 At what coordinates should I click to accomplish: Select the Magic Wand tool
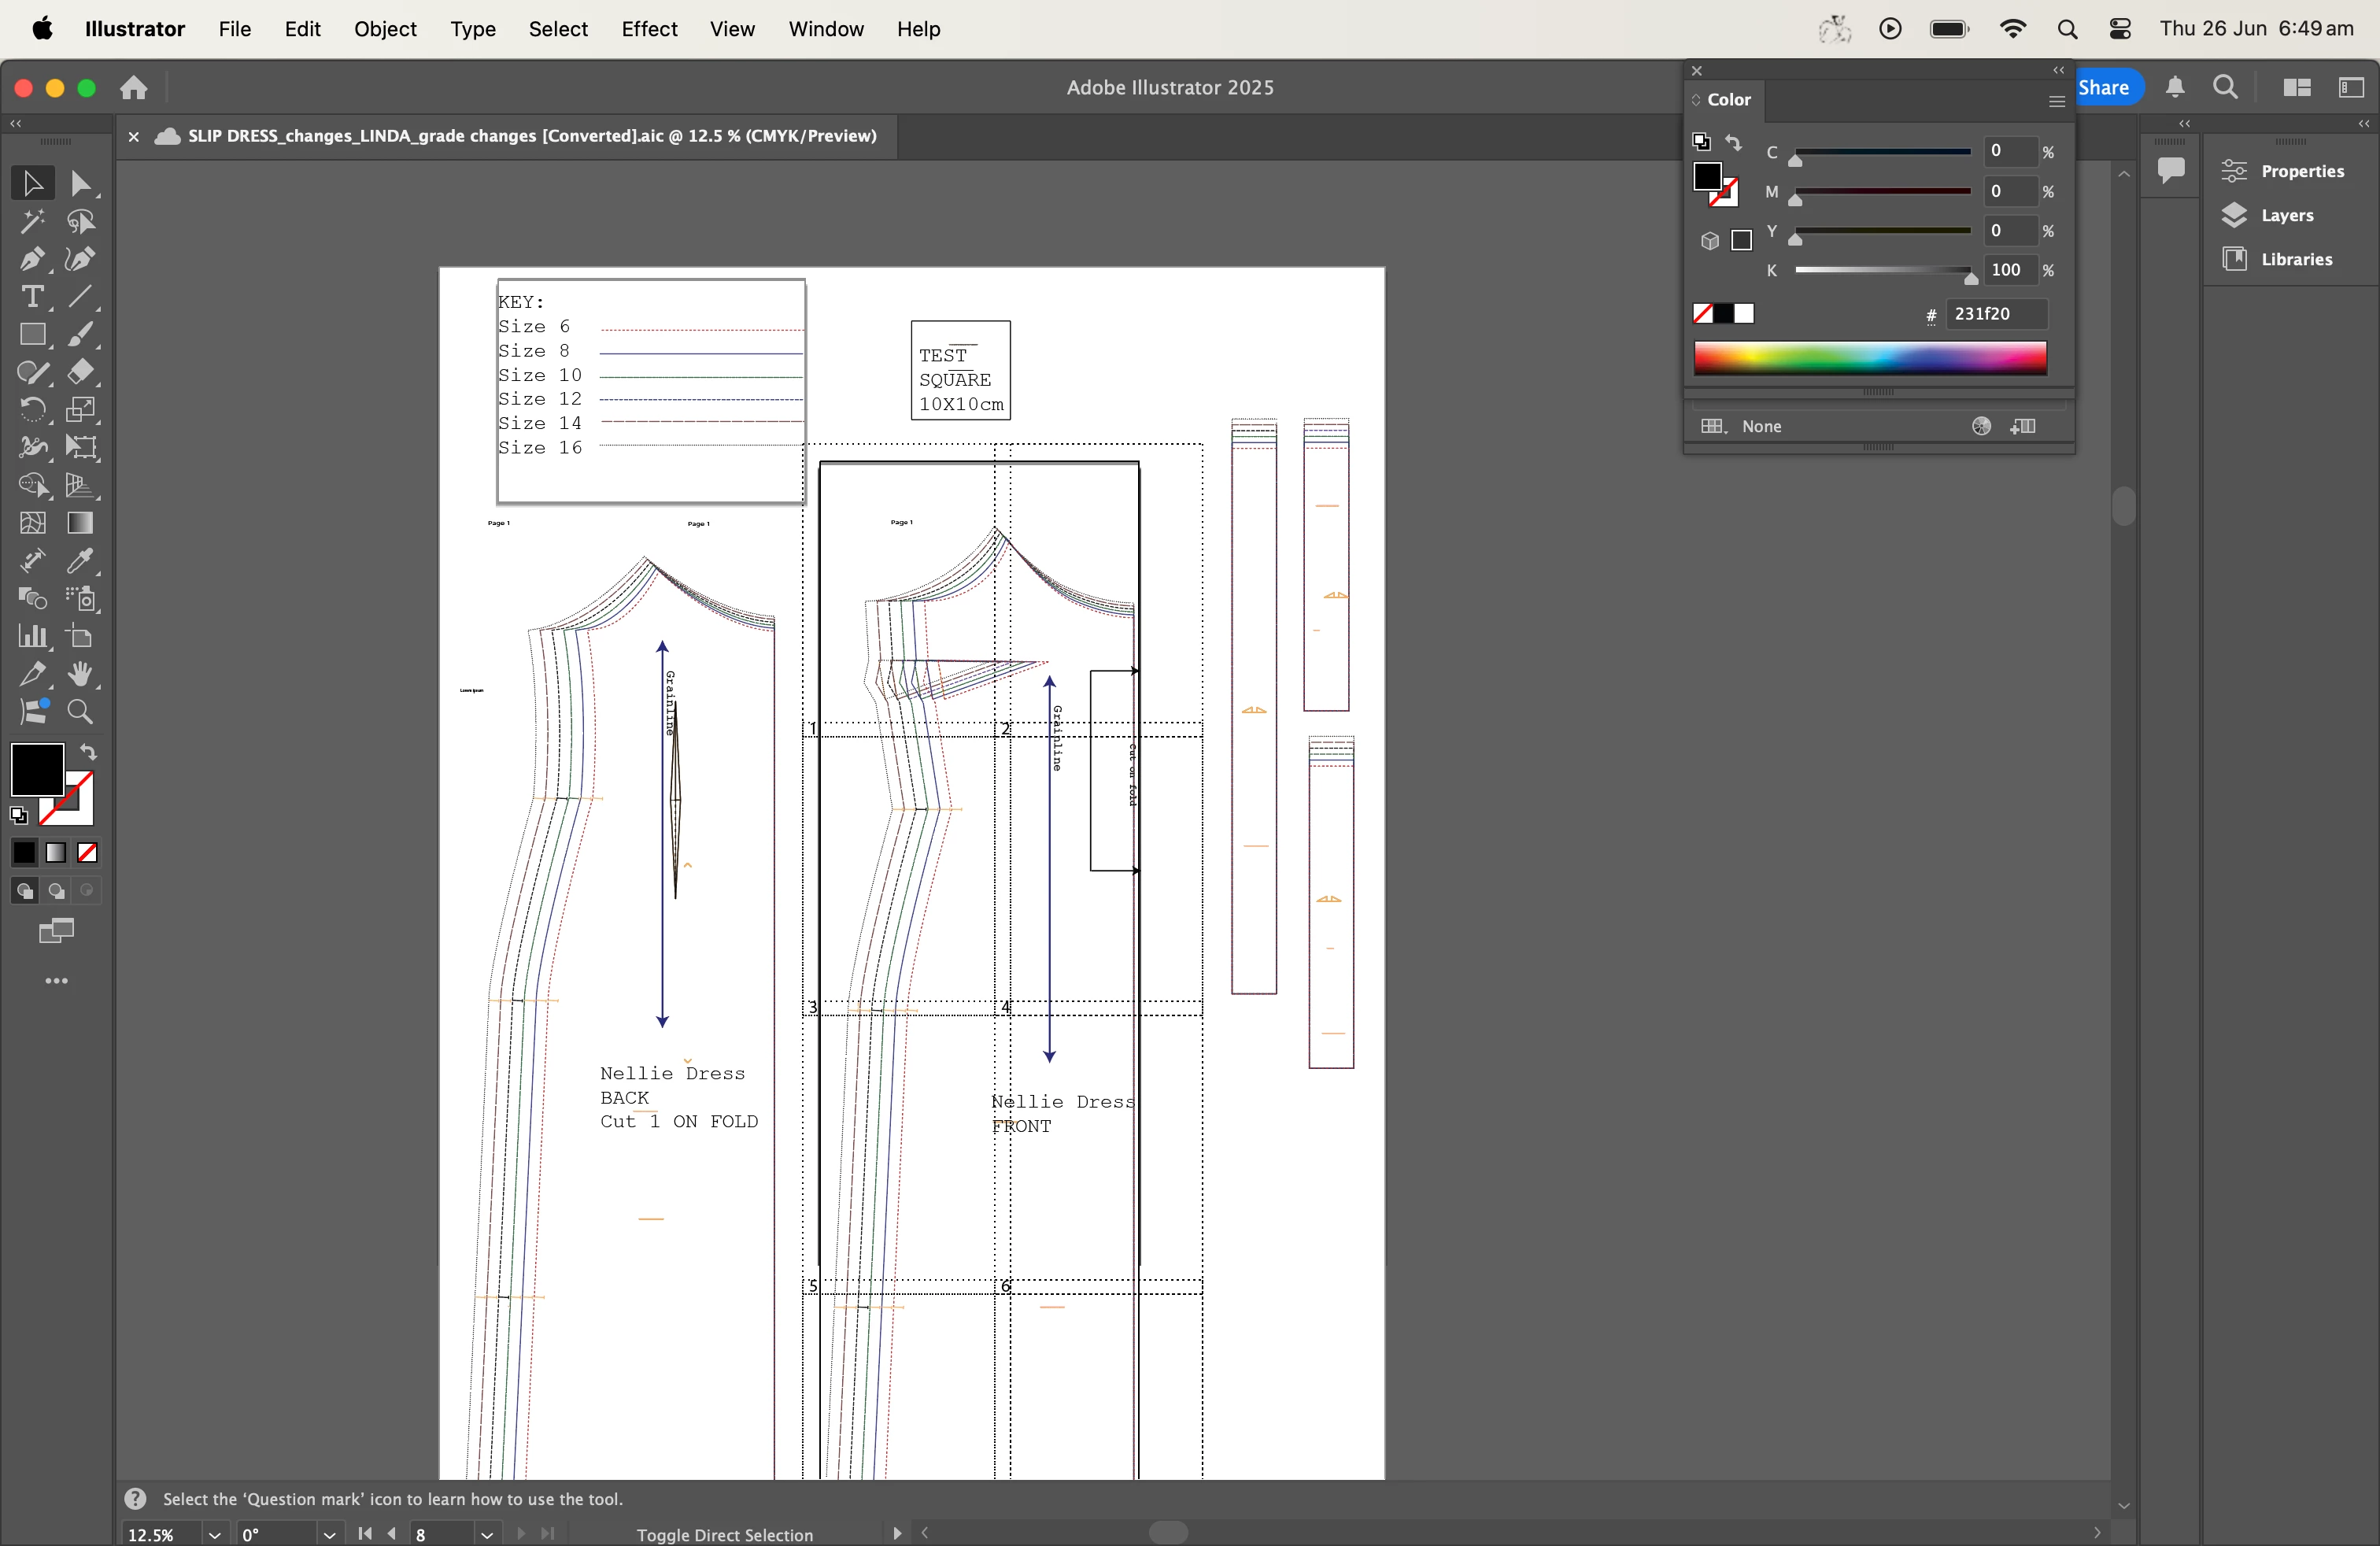(32, 222)
